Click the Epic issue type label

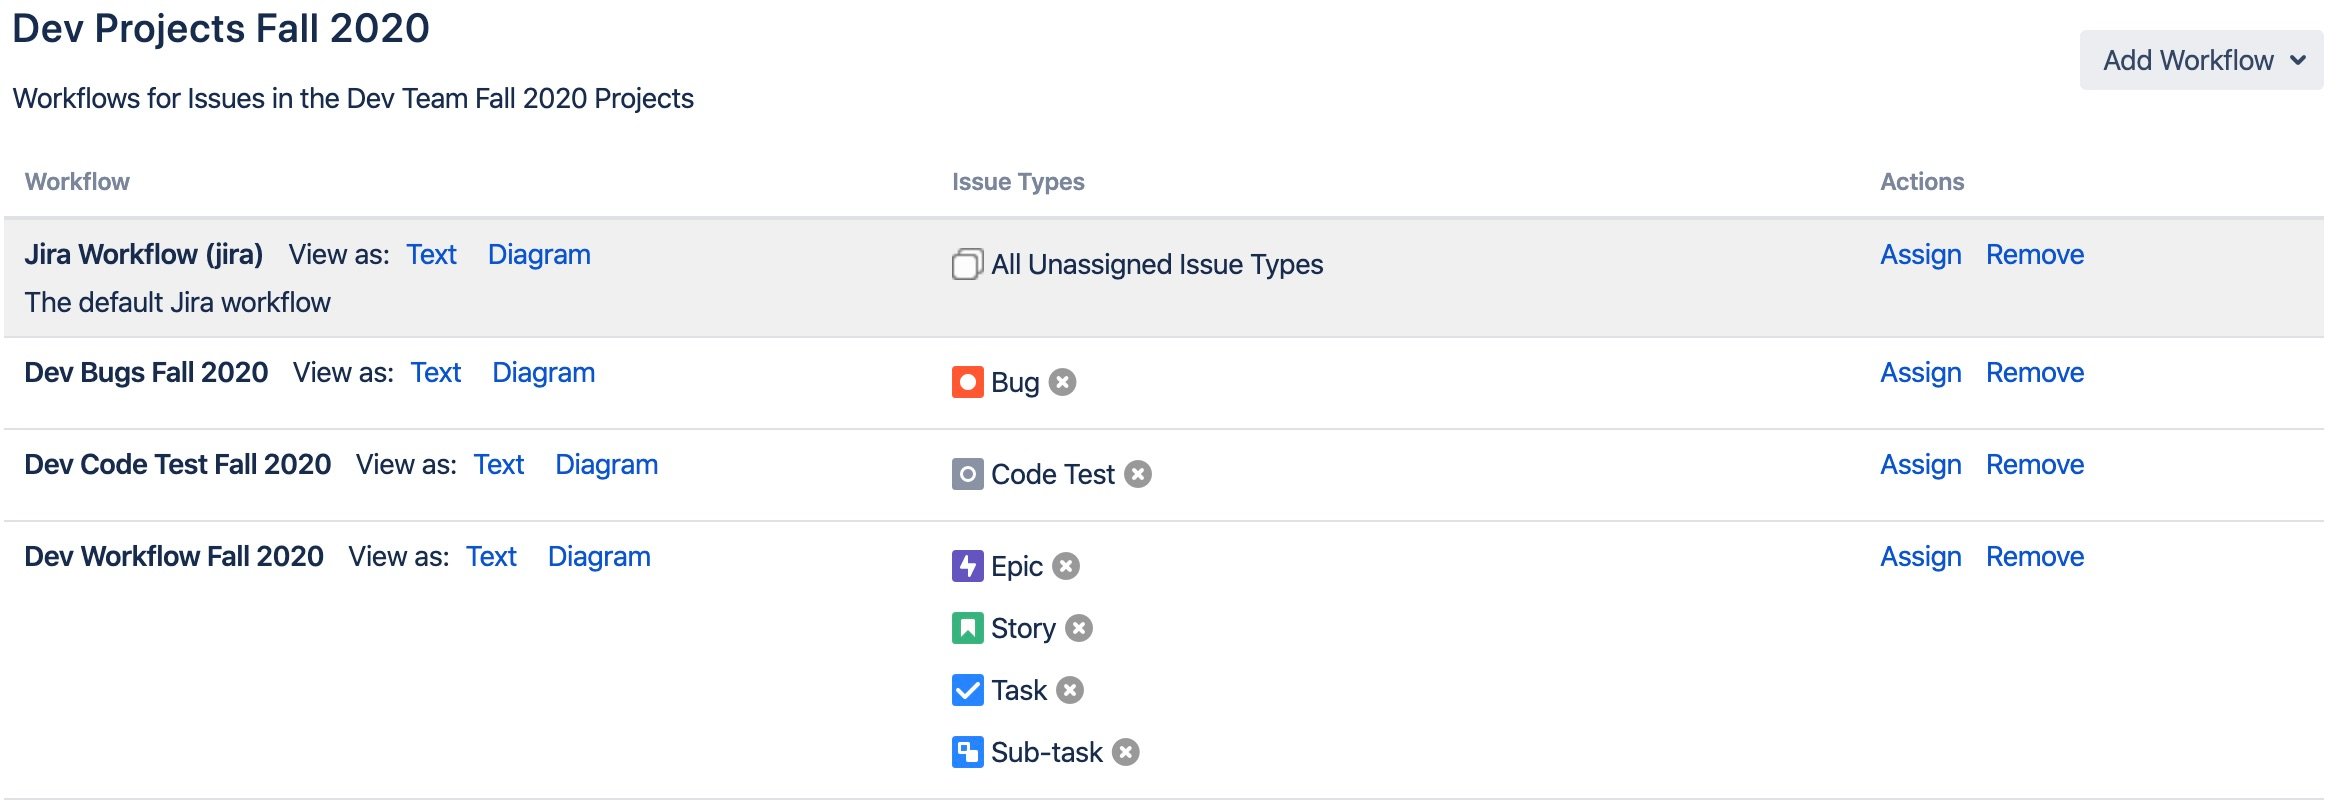point(1017,566)
